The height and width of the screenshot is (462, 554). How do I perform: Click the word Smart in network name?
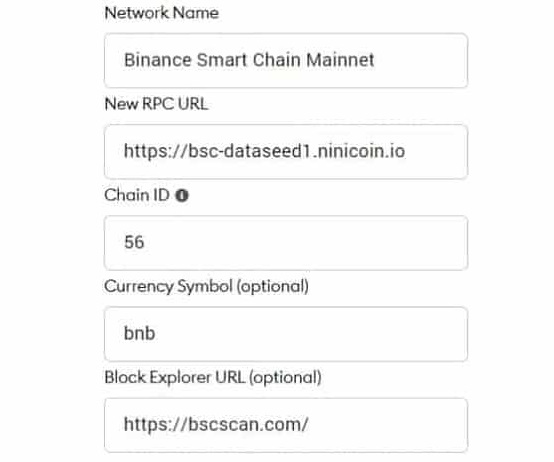click(x=222, y=60)
